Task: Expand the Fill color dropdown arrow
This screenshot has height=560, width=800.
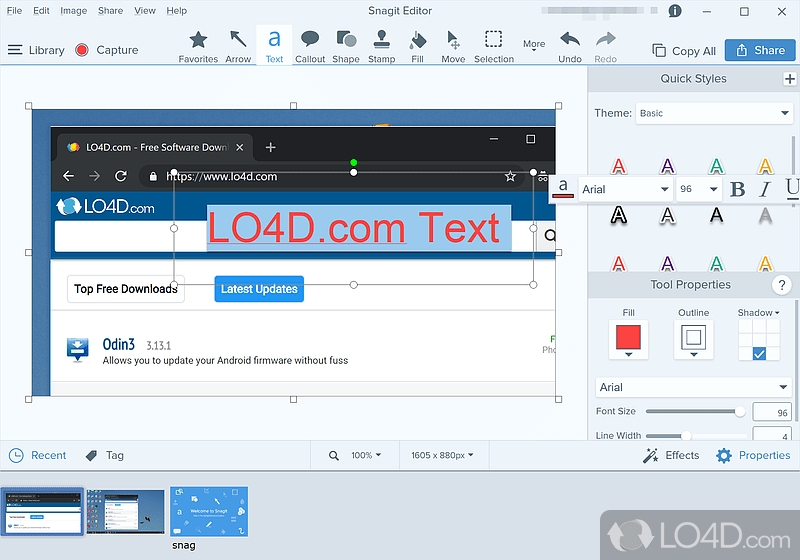Action: tap(629, 354)
